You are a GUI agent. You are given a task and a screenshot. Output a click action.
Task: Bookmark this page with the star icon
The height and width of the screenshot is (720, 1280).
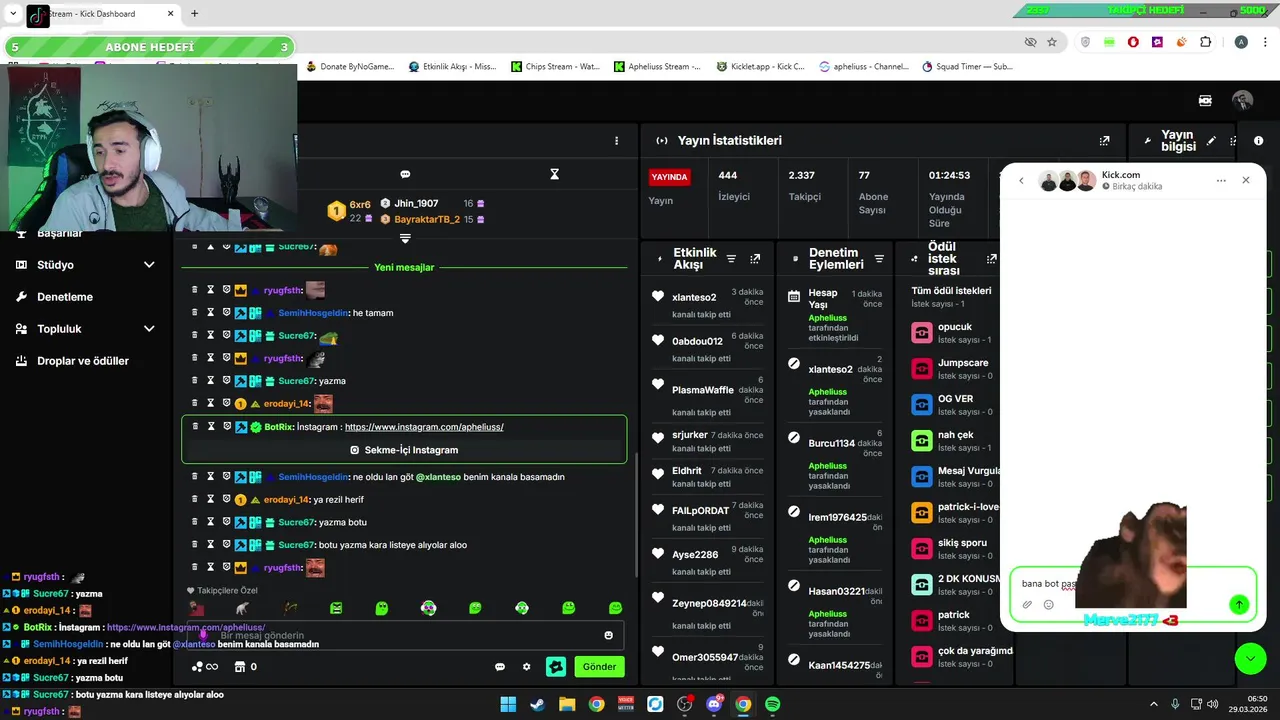pos(1052,42)
